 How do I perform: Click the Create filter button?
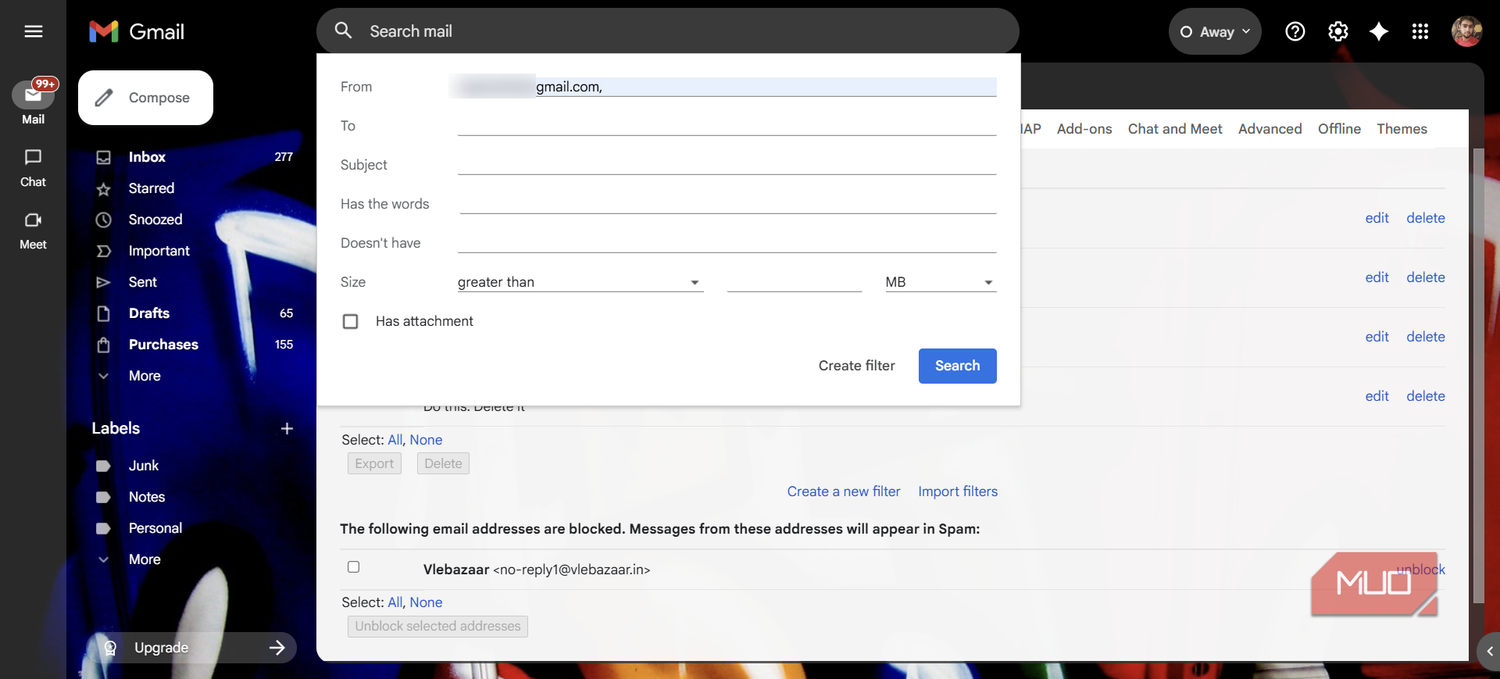coord(857,366)
